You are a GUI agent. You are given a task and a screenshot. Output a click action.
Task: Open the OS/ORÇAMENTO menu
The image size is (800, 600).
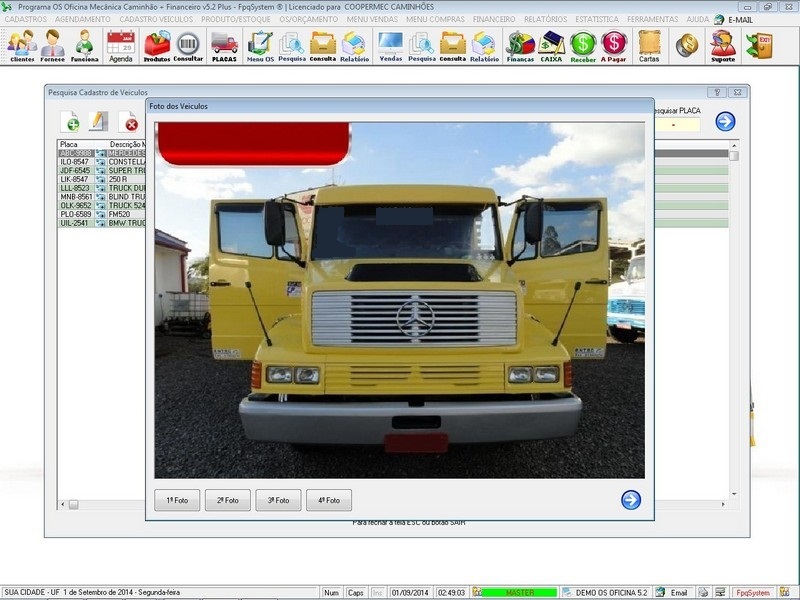pos(309,19)
